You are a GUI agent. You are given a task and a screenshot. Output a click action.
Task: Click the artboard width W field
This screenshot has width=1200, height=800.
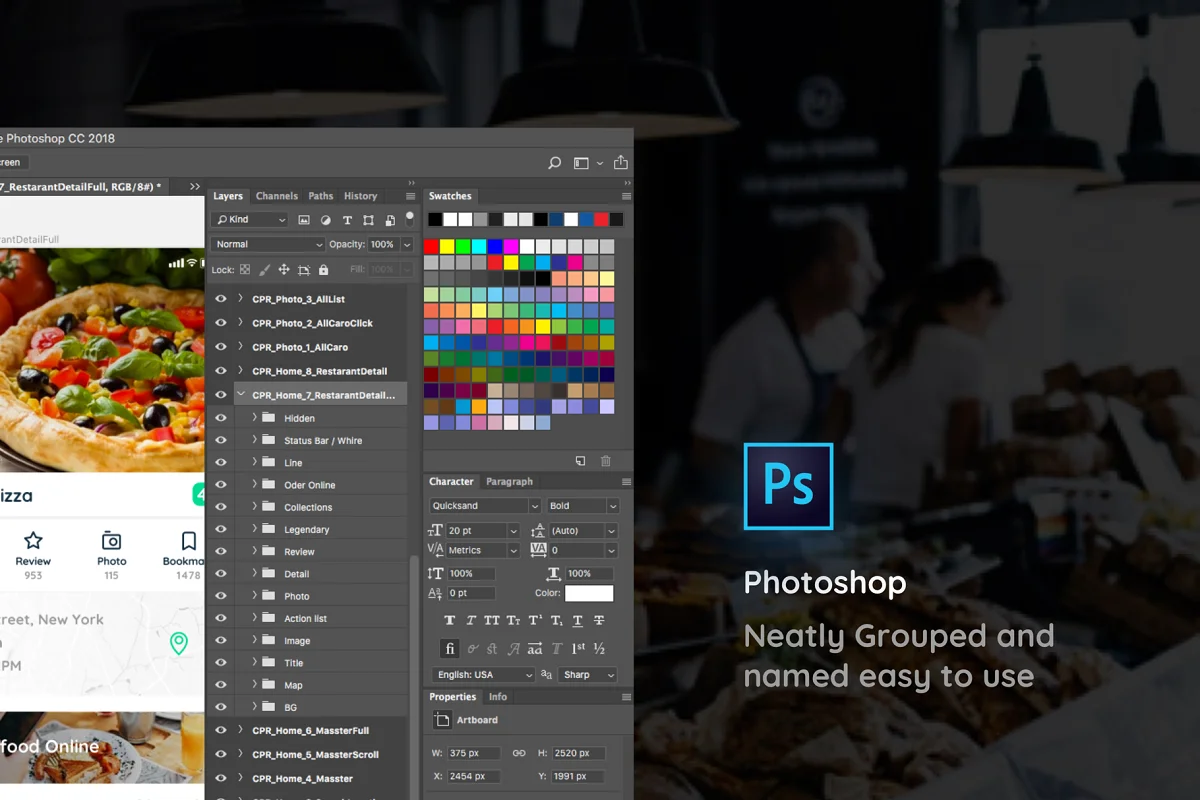(475, 753)
